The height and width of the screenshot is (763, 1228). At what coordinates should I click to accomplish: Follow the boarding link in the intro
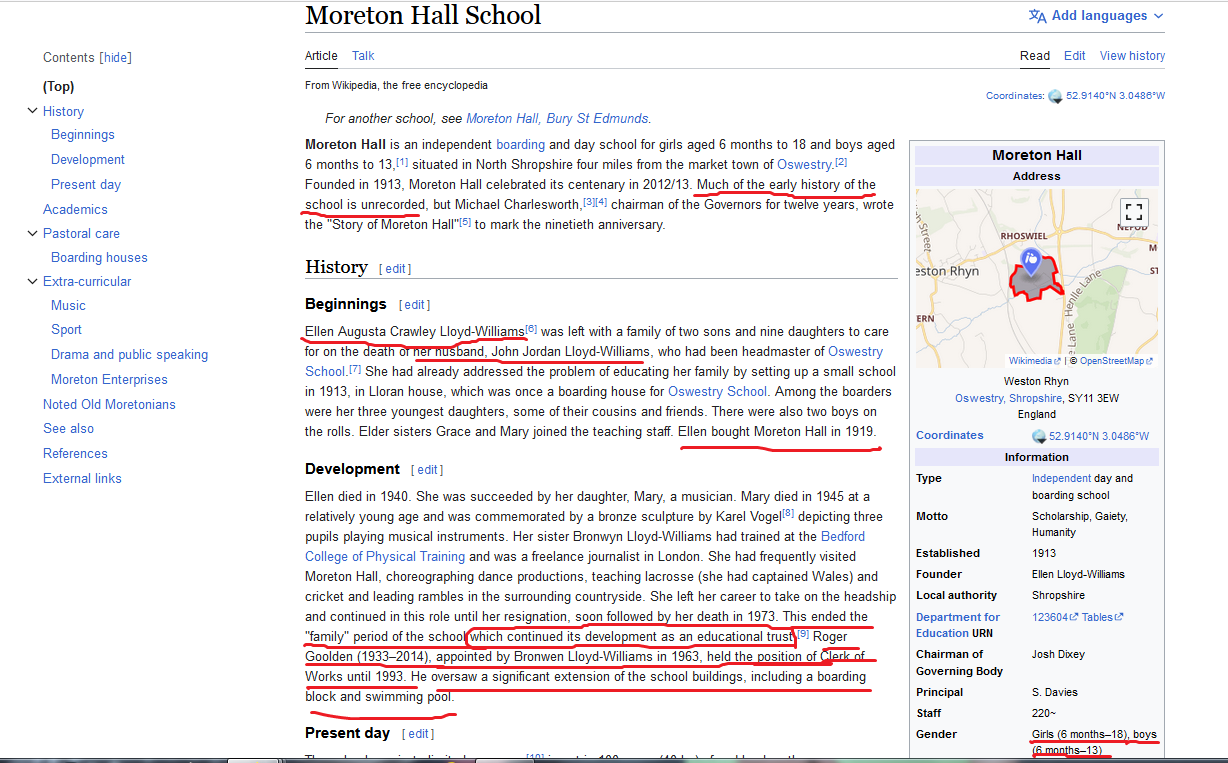(x=520, y=145)
